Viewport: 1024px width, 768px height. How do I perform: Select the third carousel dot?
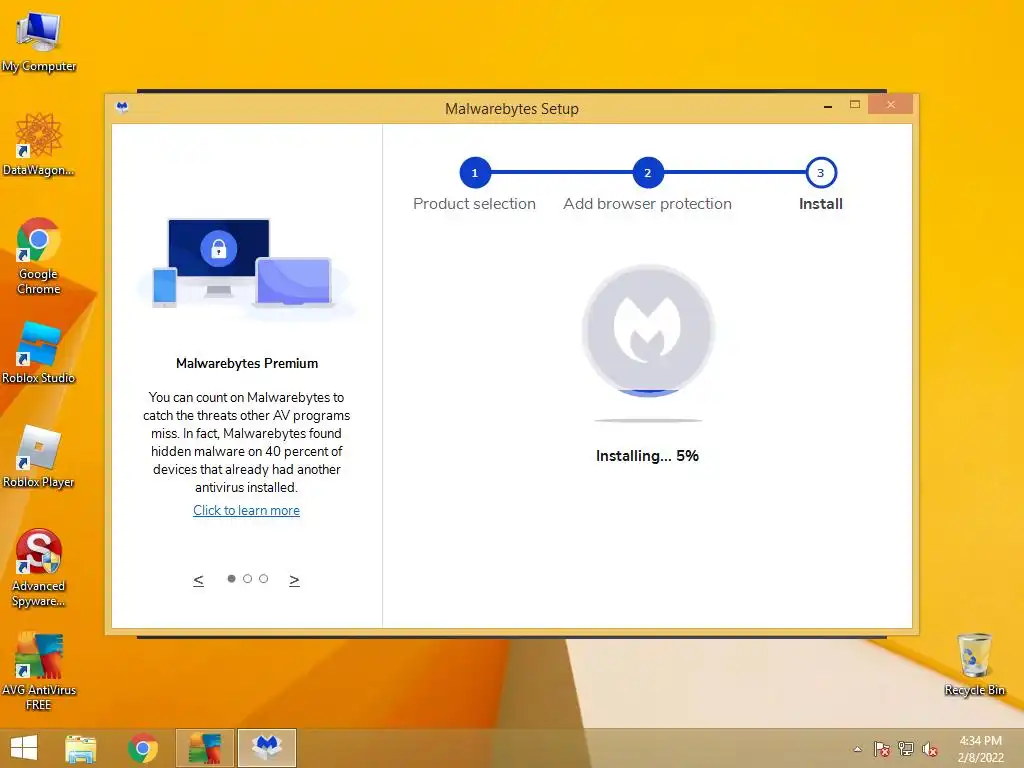click(x=263, y=579)
